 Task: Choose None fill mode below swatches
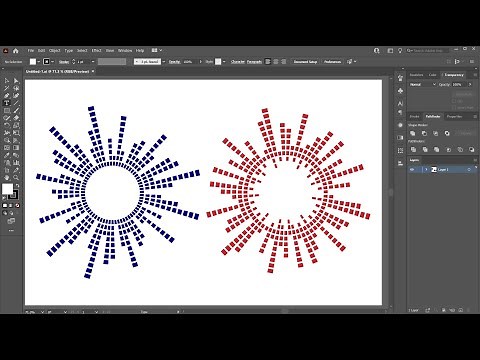17,206
